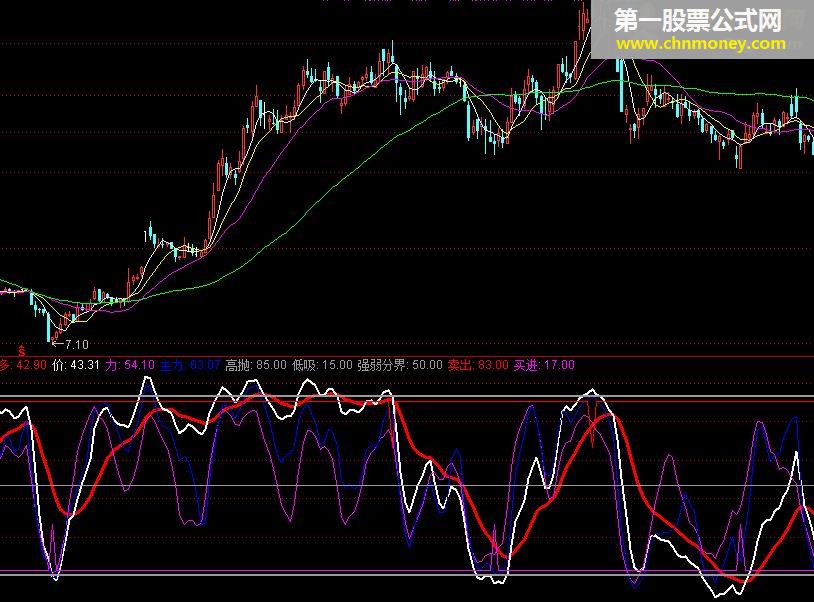This screenshot has height=602, width=814.
Task: Click the '卖出: 83.00' indicator label
Action: pos(478,365)
